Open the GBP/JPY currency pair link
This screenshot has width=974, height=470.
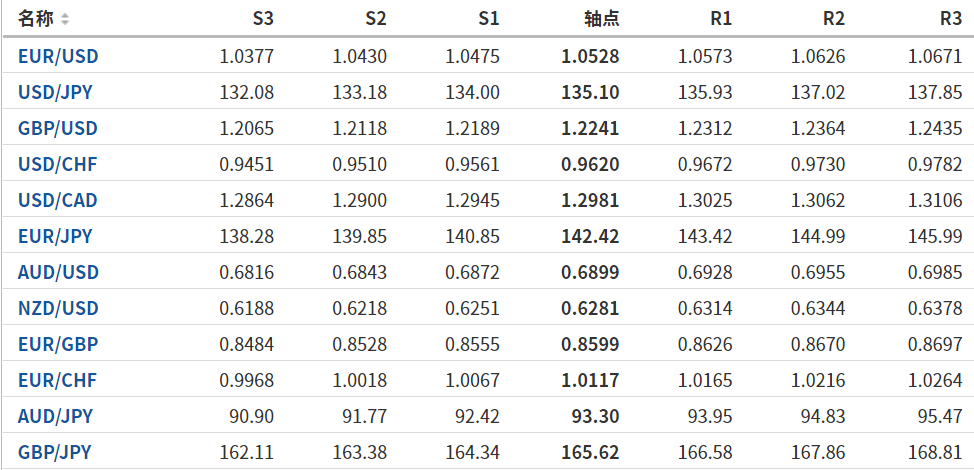(x=55, y=452)
